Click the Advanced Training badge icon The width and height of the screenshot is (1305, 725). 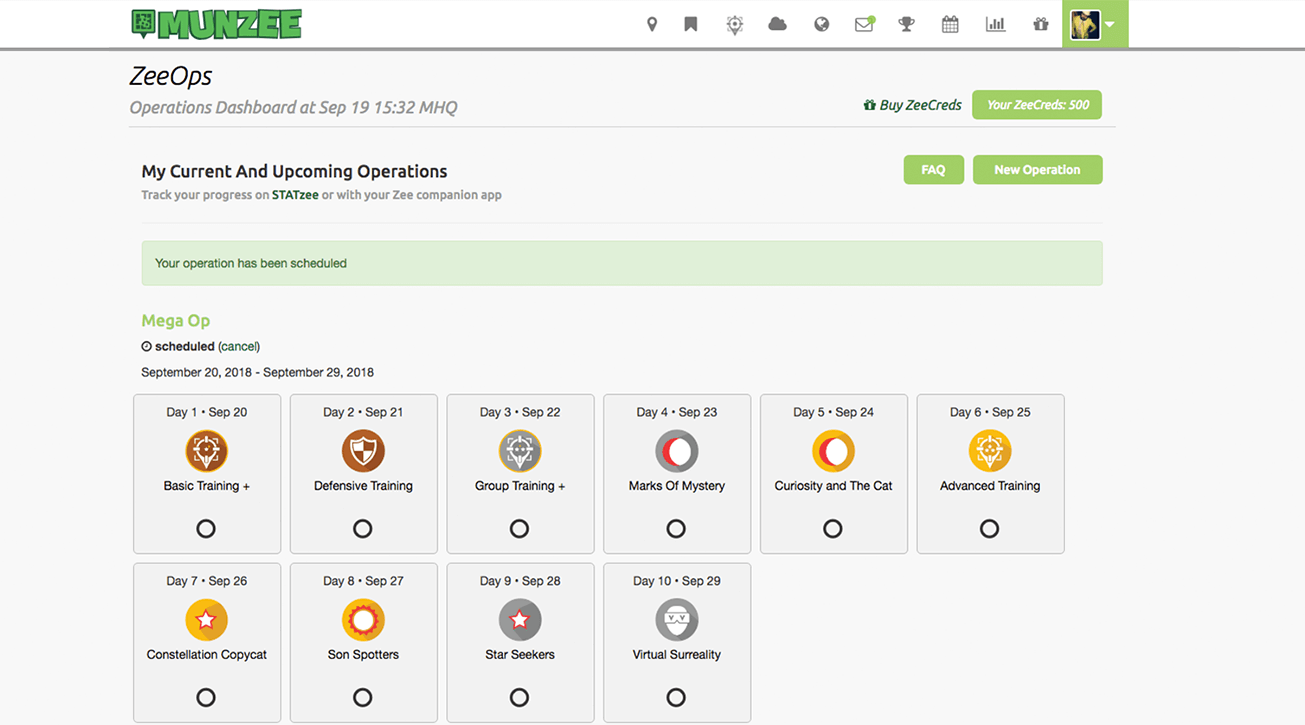[x=990, y=451]
